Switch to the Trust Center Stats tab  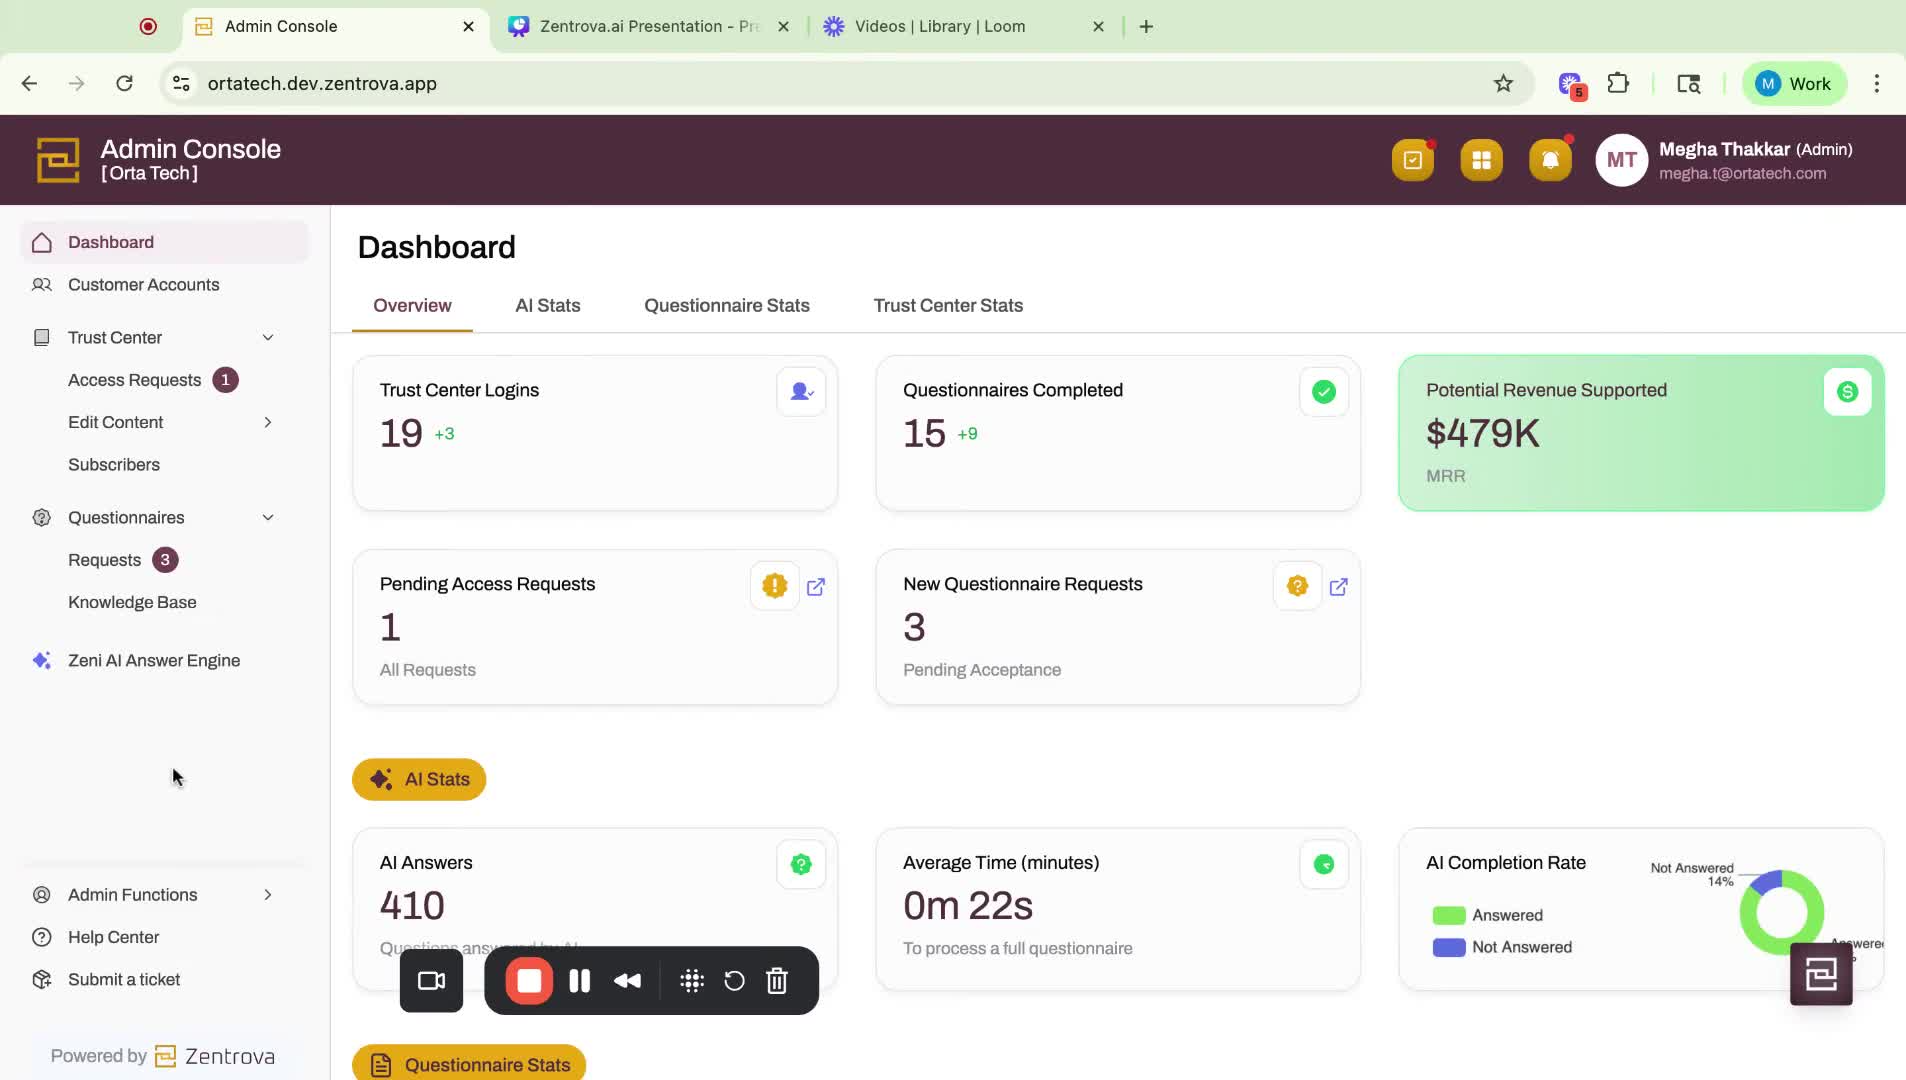(948, 306)
